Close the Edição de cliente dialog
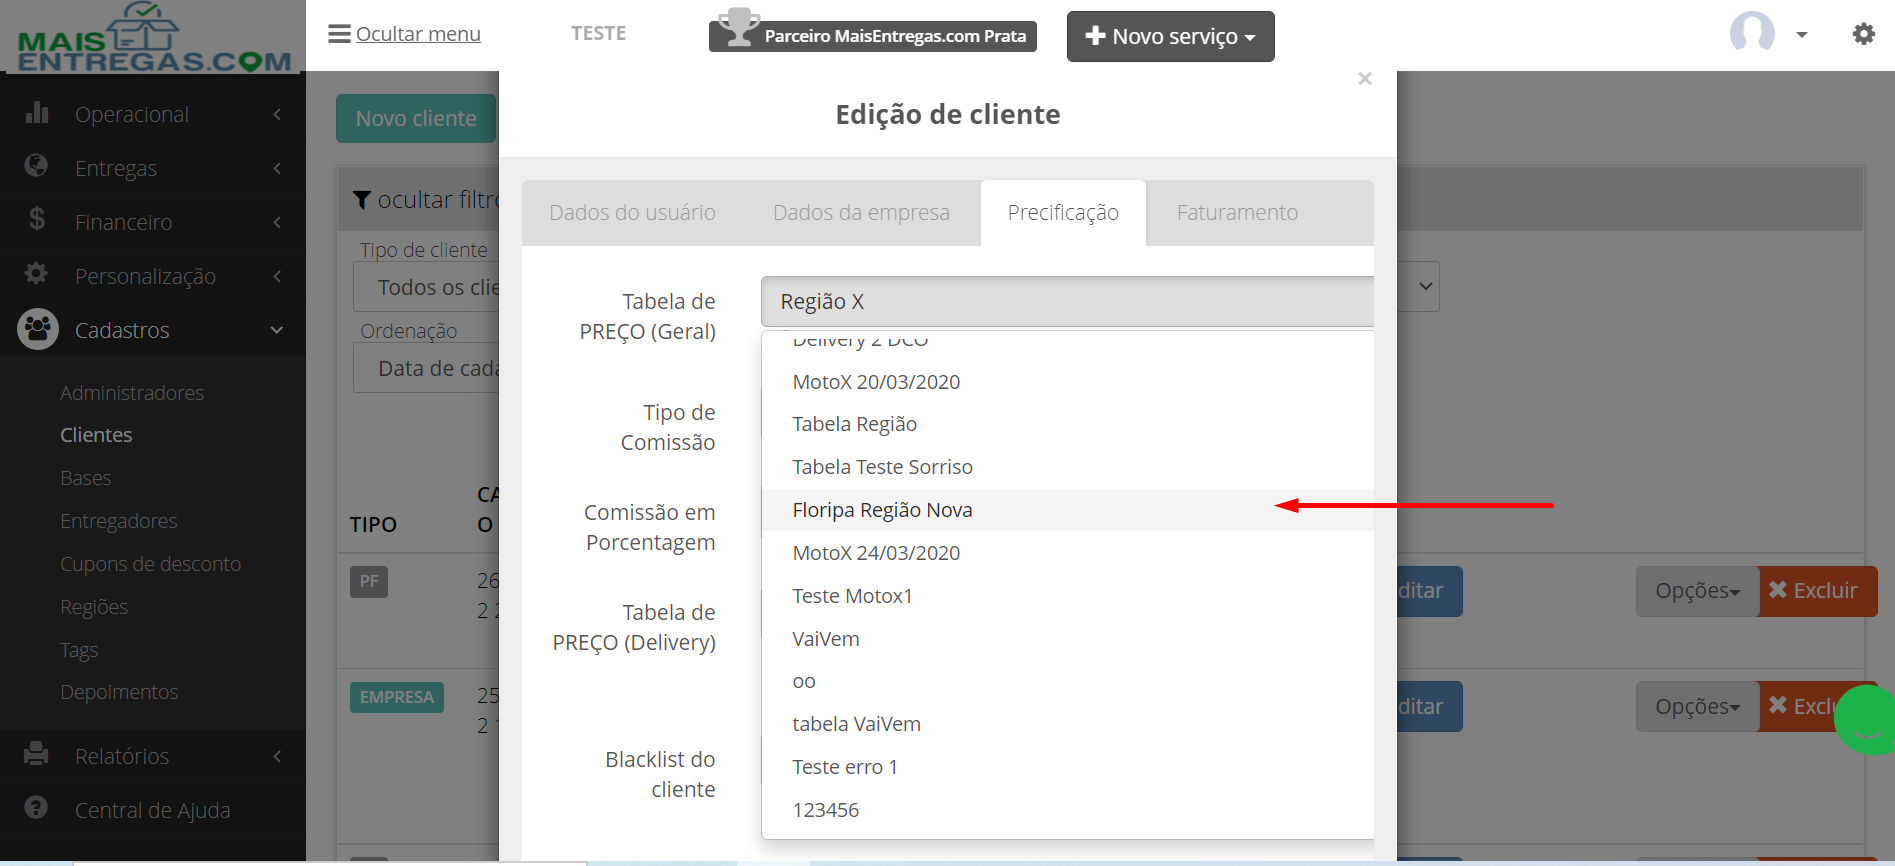The image size is (1895, 866). [1365, 78]
